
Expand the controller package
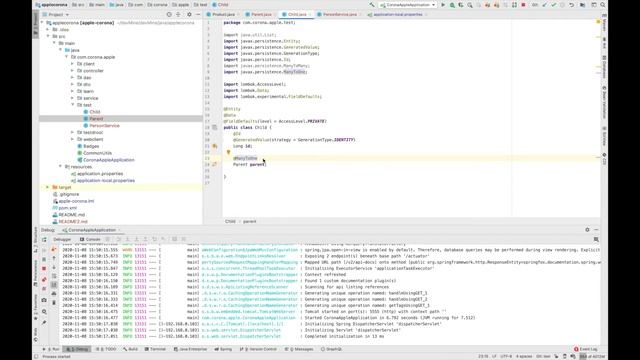tap(73, 71)
